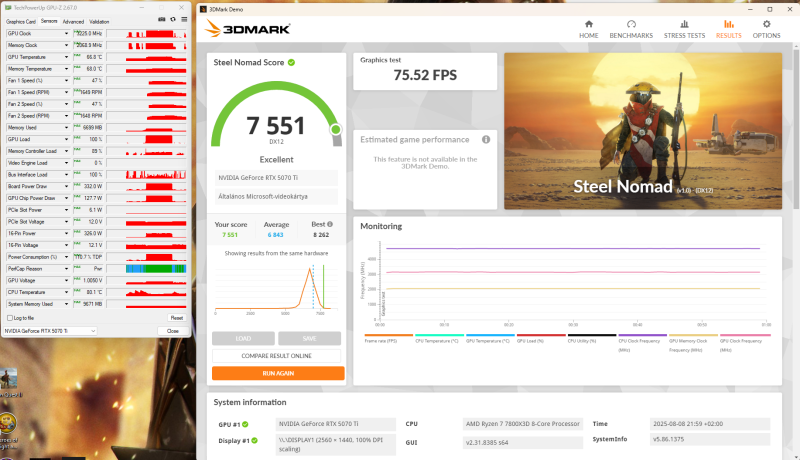Toggle the pink GPU Clock Frequency legend entry
The height and width of the screenshot is (460, 800).
(x=744, y=343)
